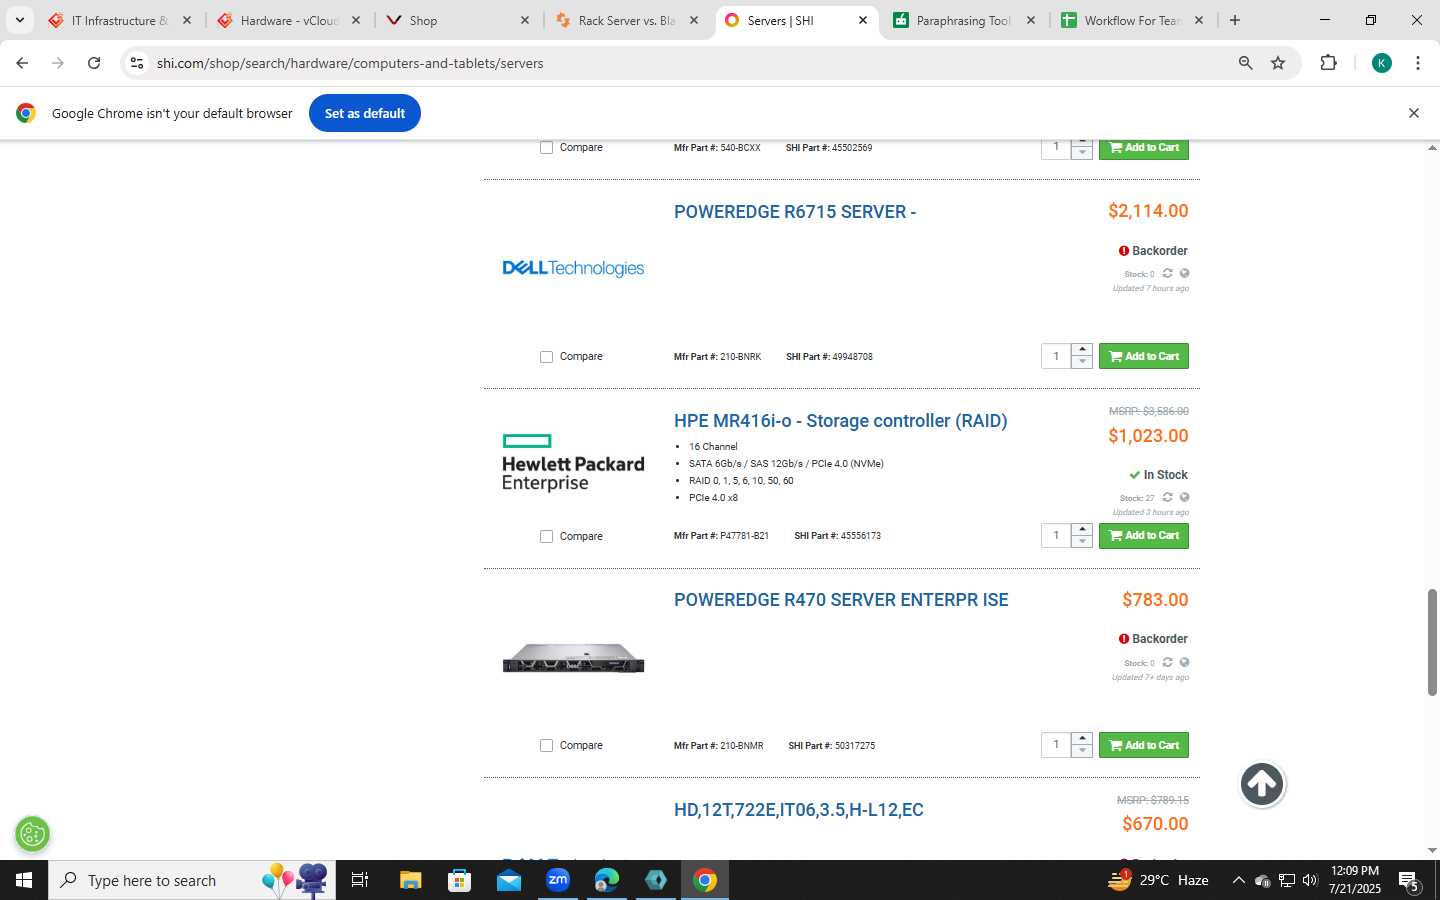Check Compare for part 540-BCXX
This screenshot has width=1440, height=900.
546,148
